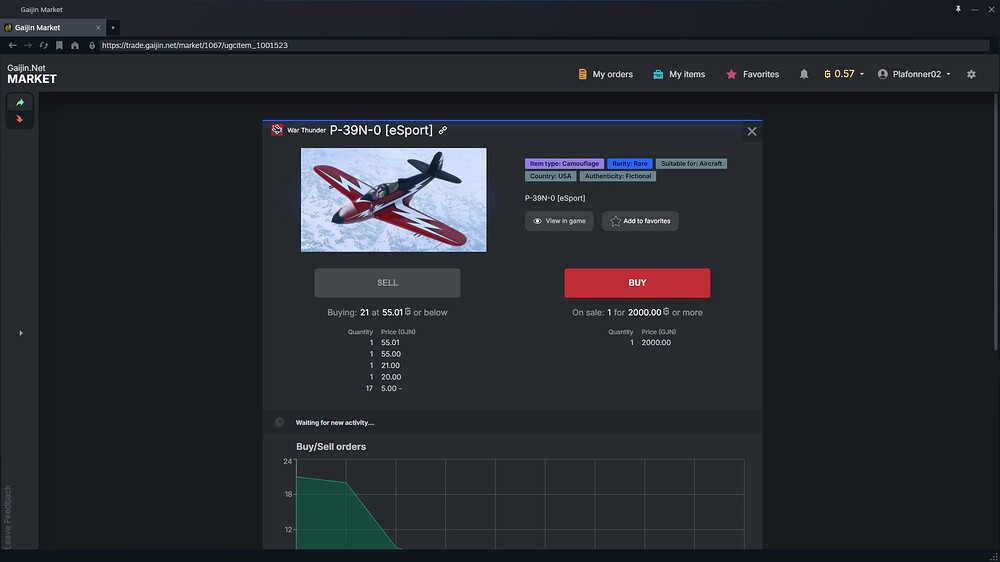Click the pin window icon
The height and width of the screenshot is (562, 1000).
pos(958,9)
